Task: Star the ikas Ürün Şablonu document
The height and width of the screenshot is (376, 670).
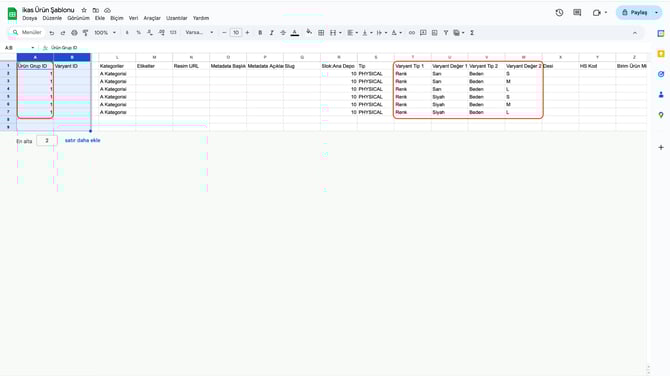Action: 84,10
